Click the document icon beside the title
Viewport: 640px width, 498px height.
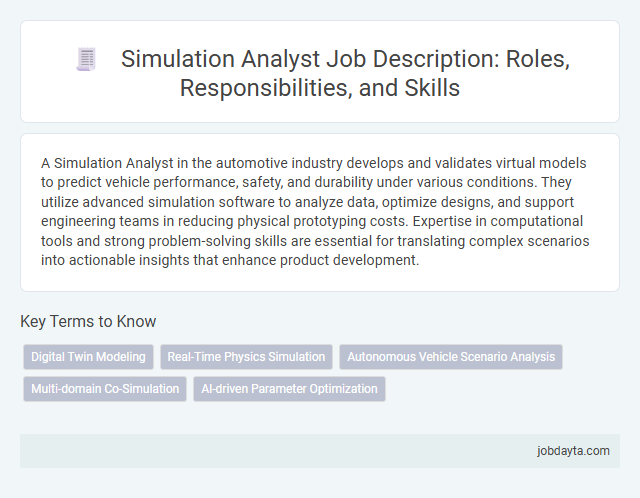pyautogui.click(x=86, y=59)
